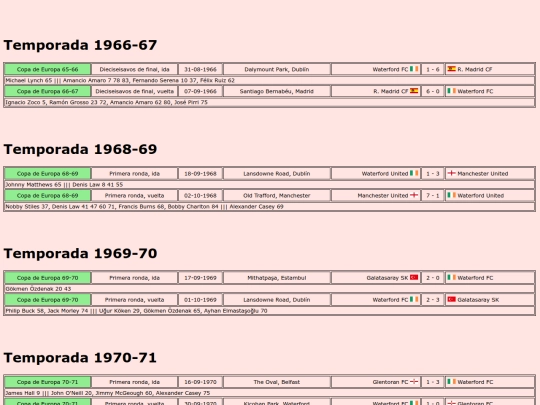Click the Spanish flag in the 31-08-1966 match row
The width and height of the screenshot is (540, 405).
click(x=451, y=69)
